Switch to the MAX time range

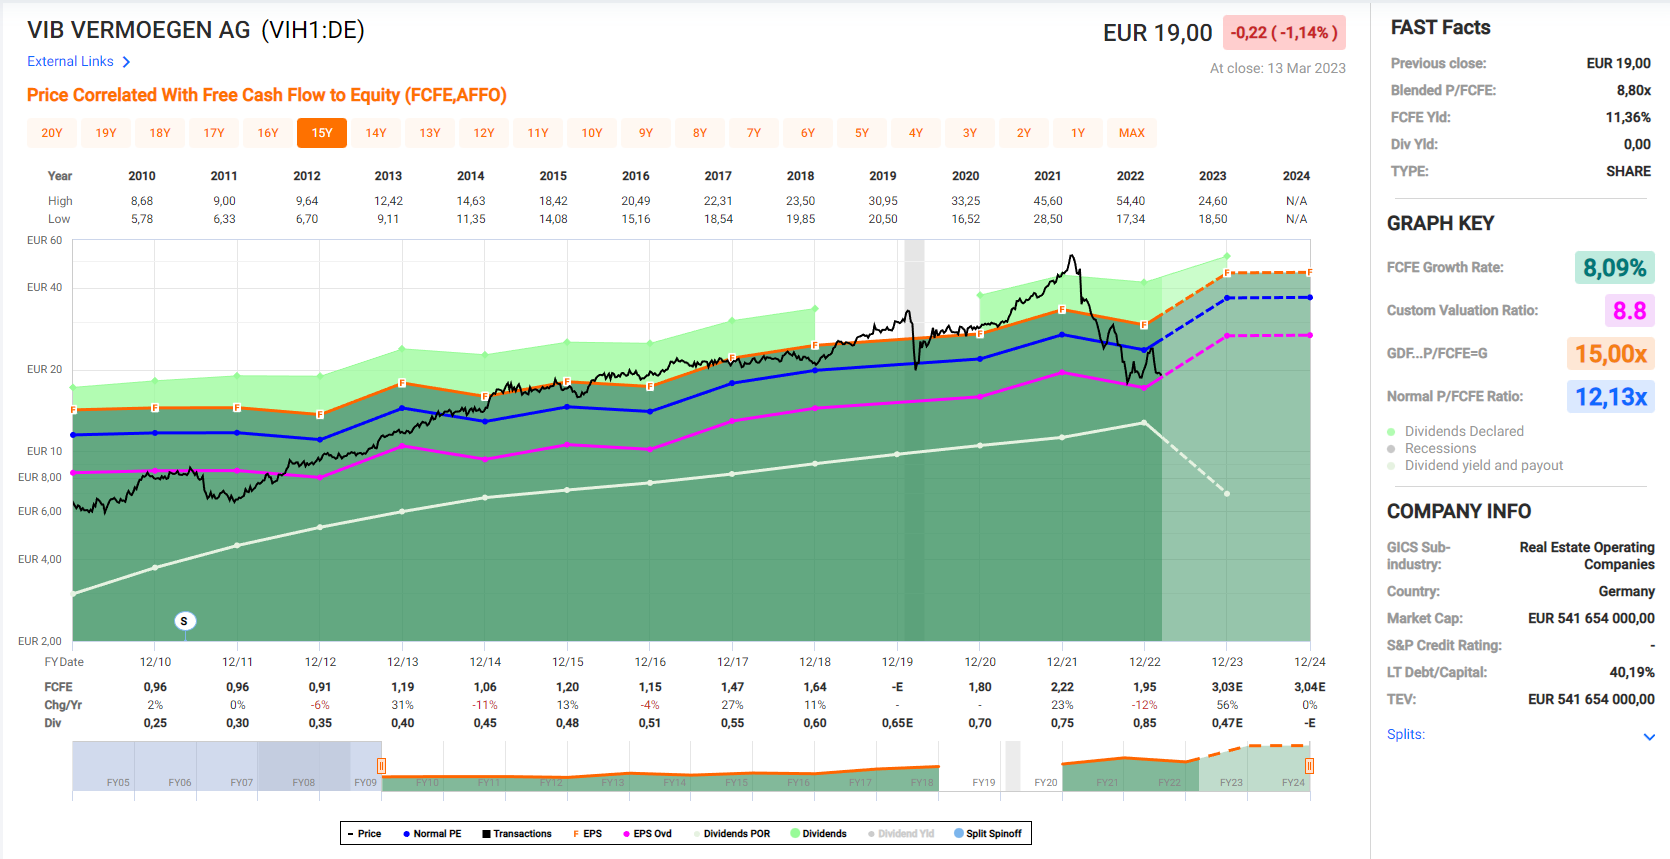point(1131,133)
